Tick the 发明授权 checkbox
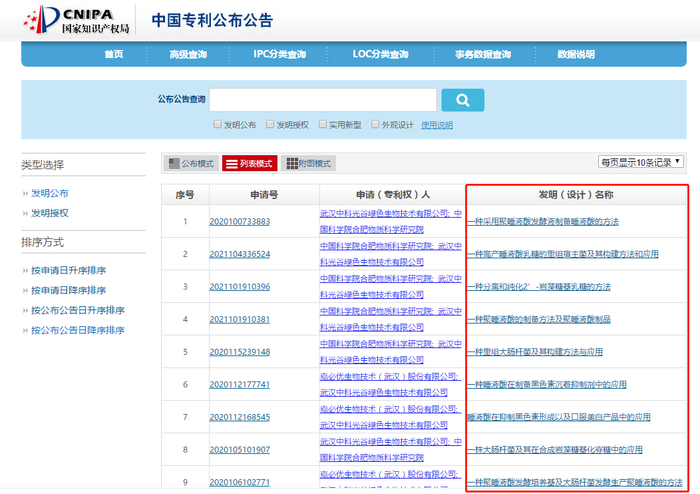 270,124
